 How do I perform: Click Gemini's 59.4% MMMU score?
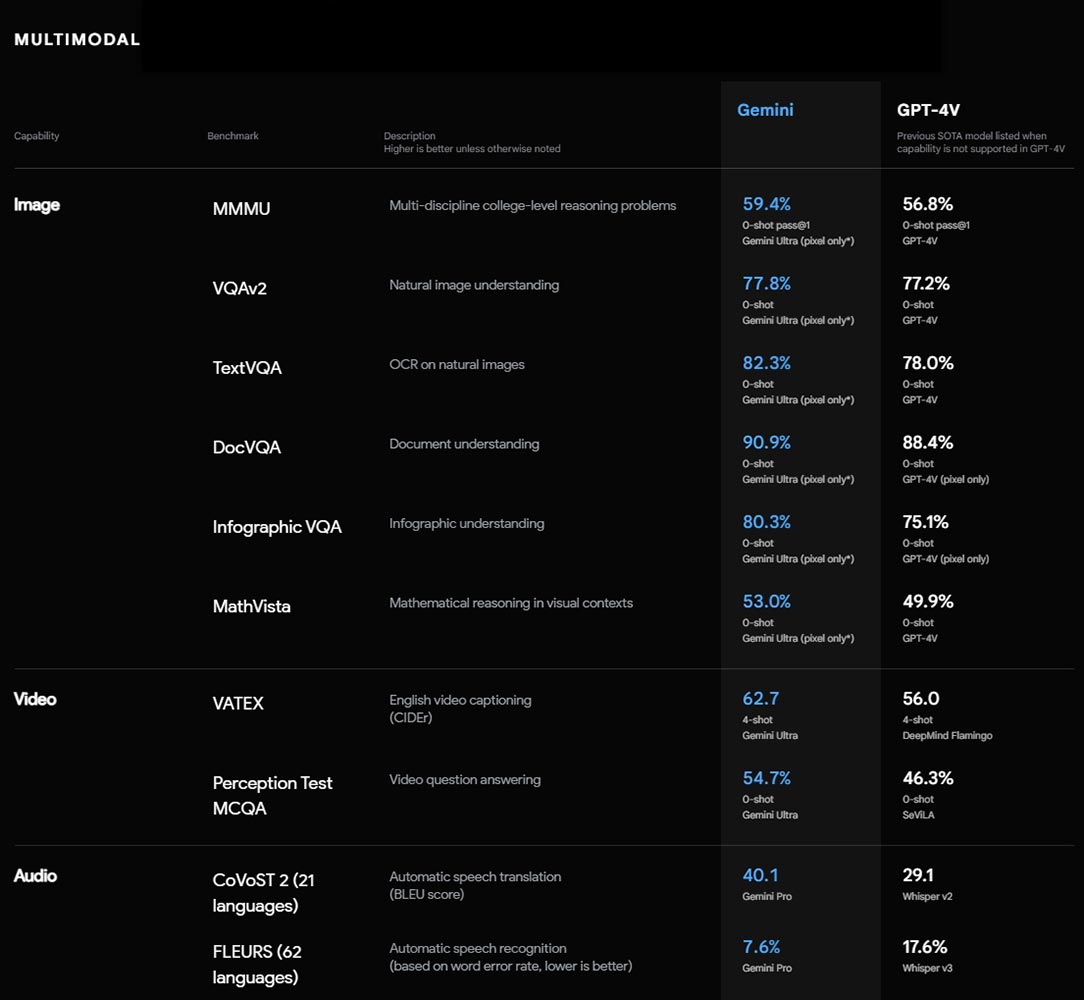[x=767, y=204]
